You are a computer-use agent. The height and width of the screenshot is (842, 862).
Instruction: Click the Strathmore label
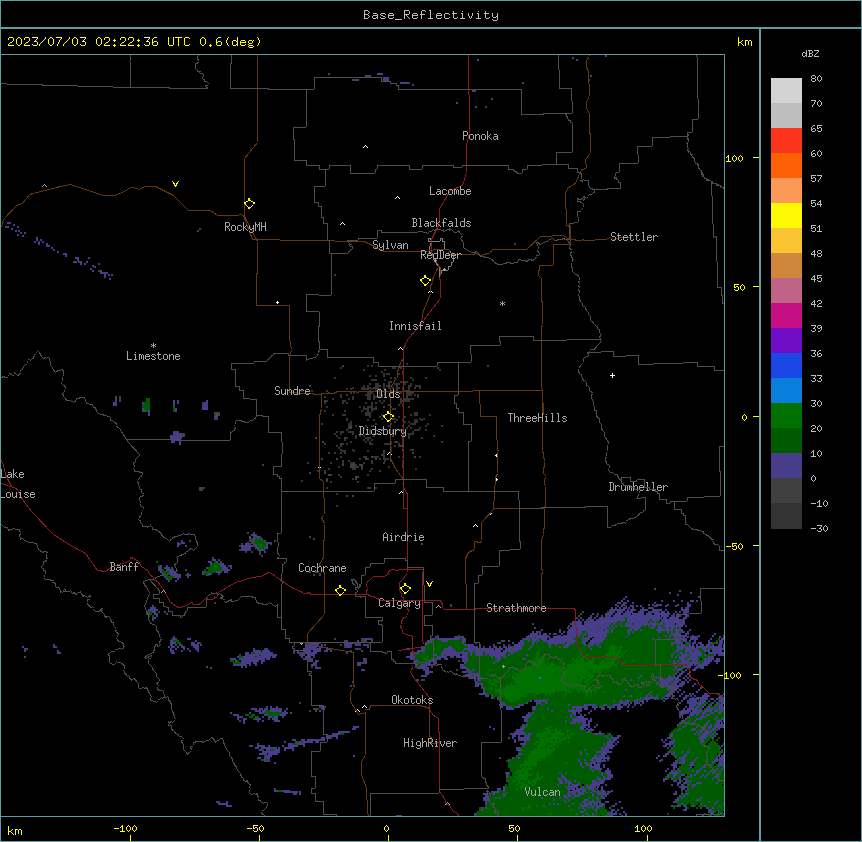pyautogui.click(x=516, y=608)
